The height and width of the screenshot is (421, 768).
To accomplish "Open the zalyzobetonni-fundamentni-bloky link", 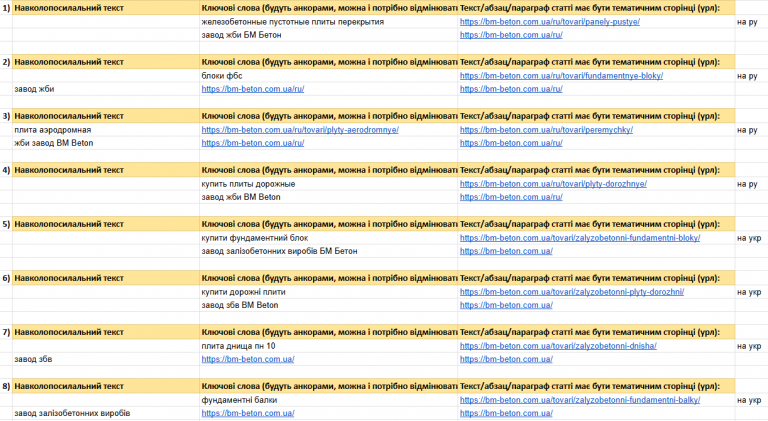I will 580,238.
